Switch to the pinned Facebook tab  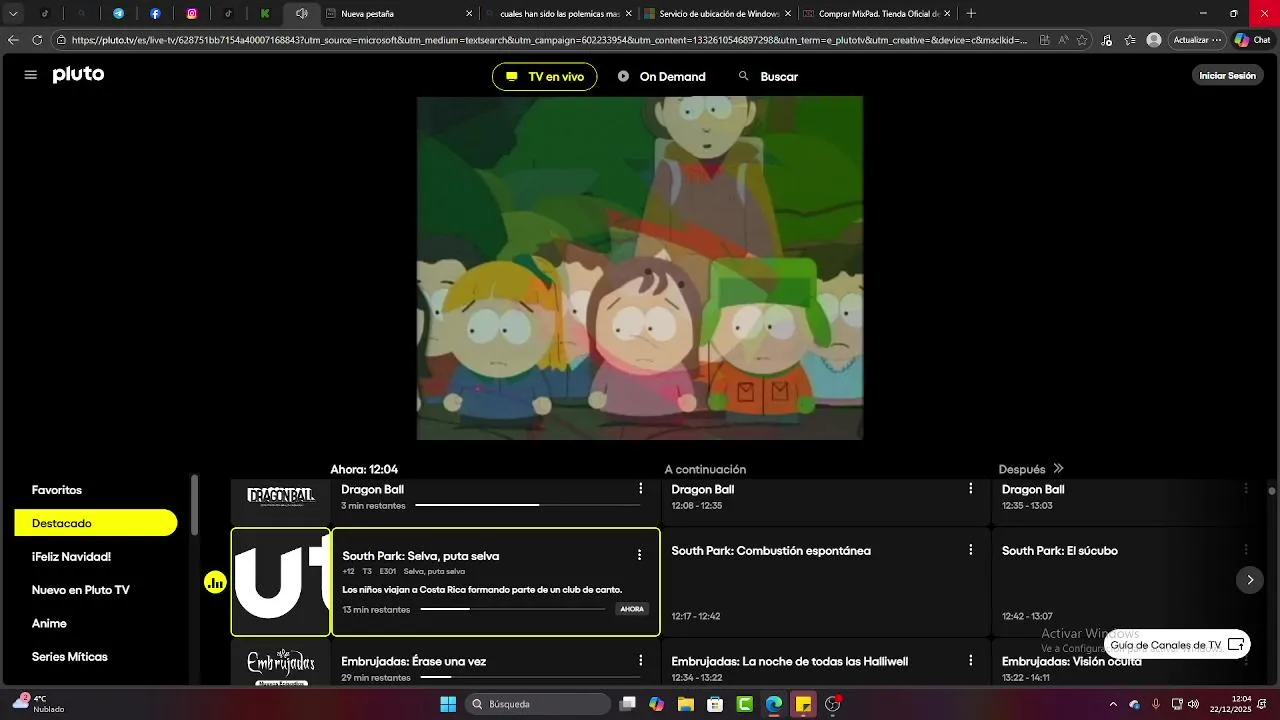155,14
